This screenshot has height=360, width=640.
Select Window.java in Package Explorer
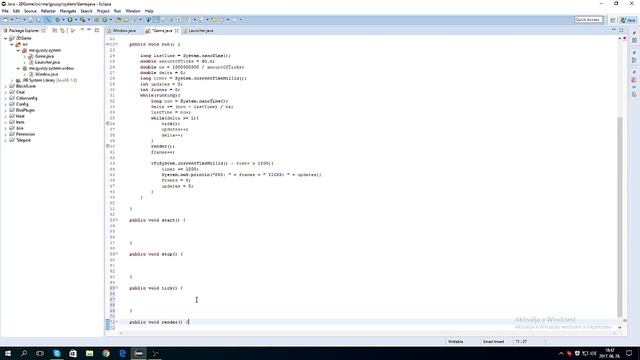(x=46, y=74)
